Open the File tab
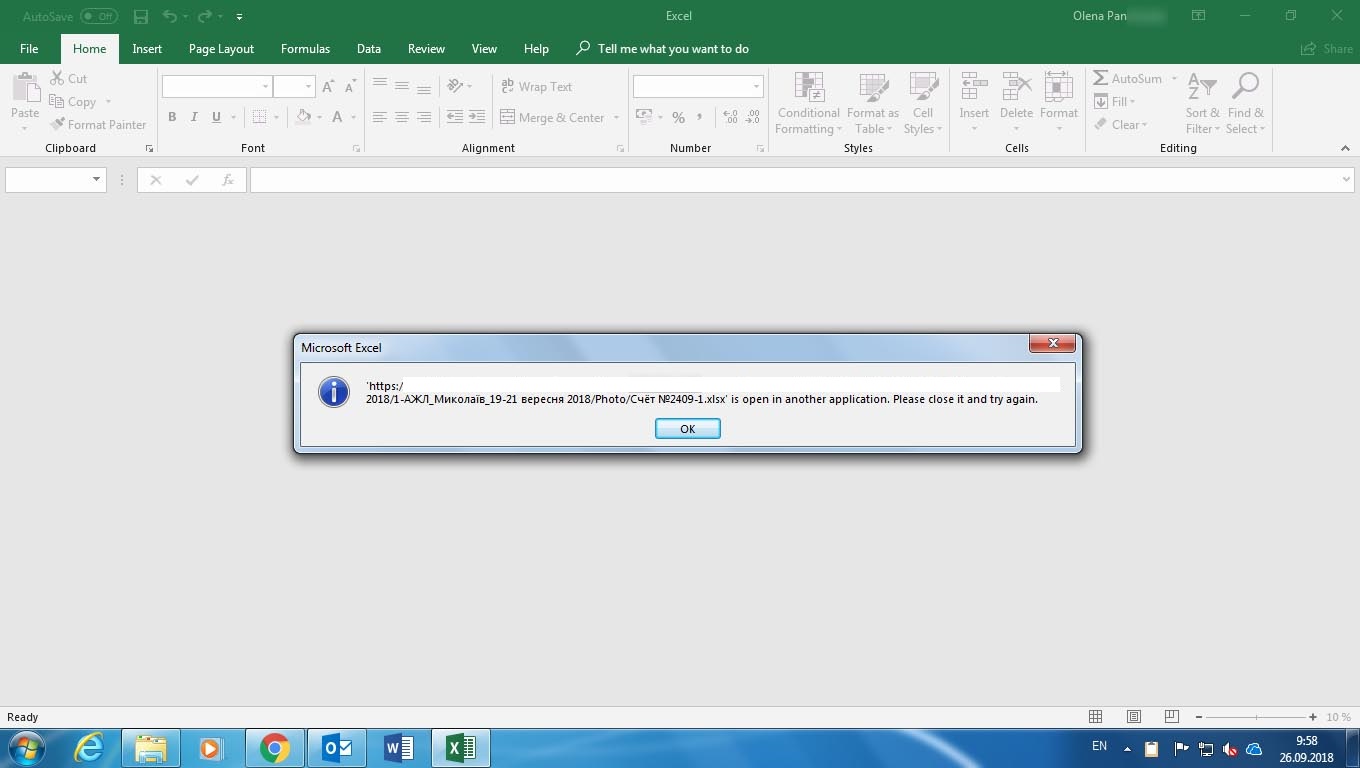The height and width of the screenshot is (768, 1360). point(29,48)
